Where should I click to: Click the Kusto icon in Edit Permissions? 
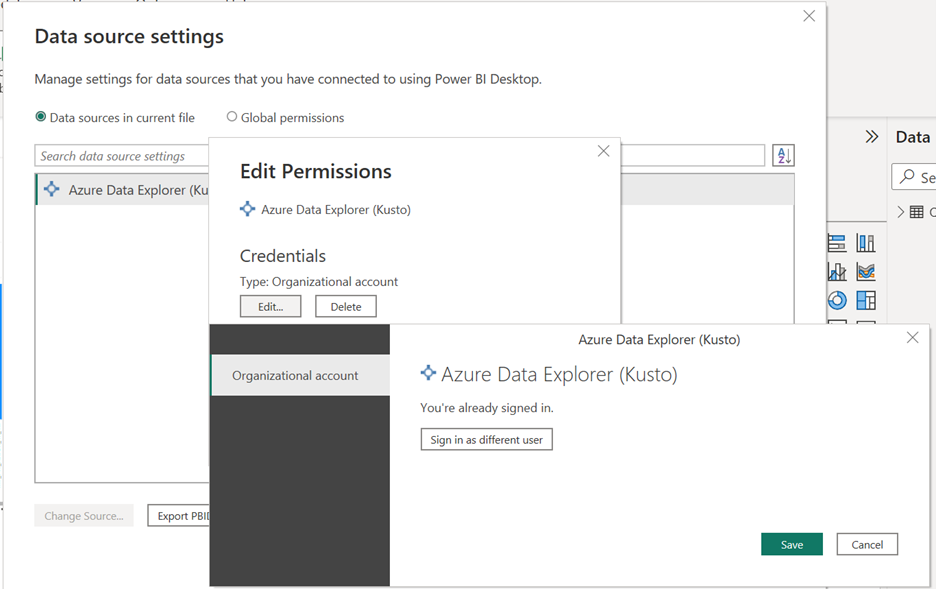(247, 209)
